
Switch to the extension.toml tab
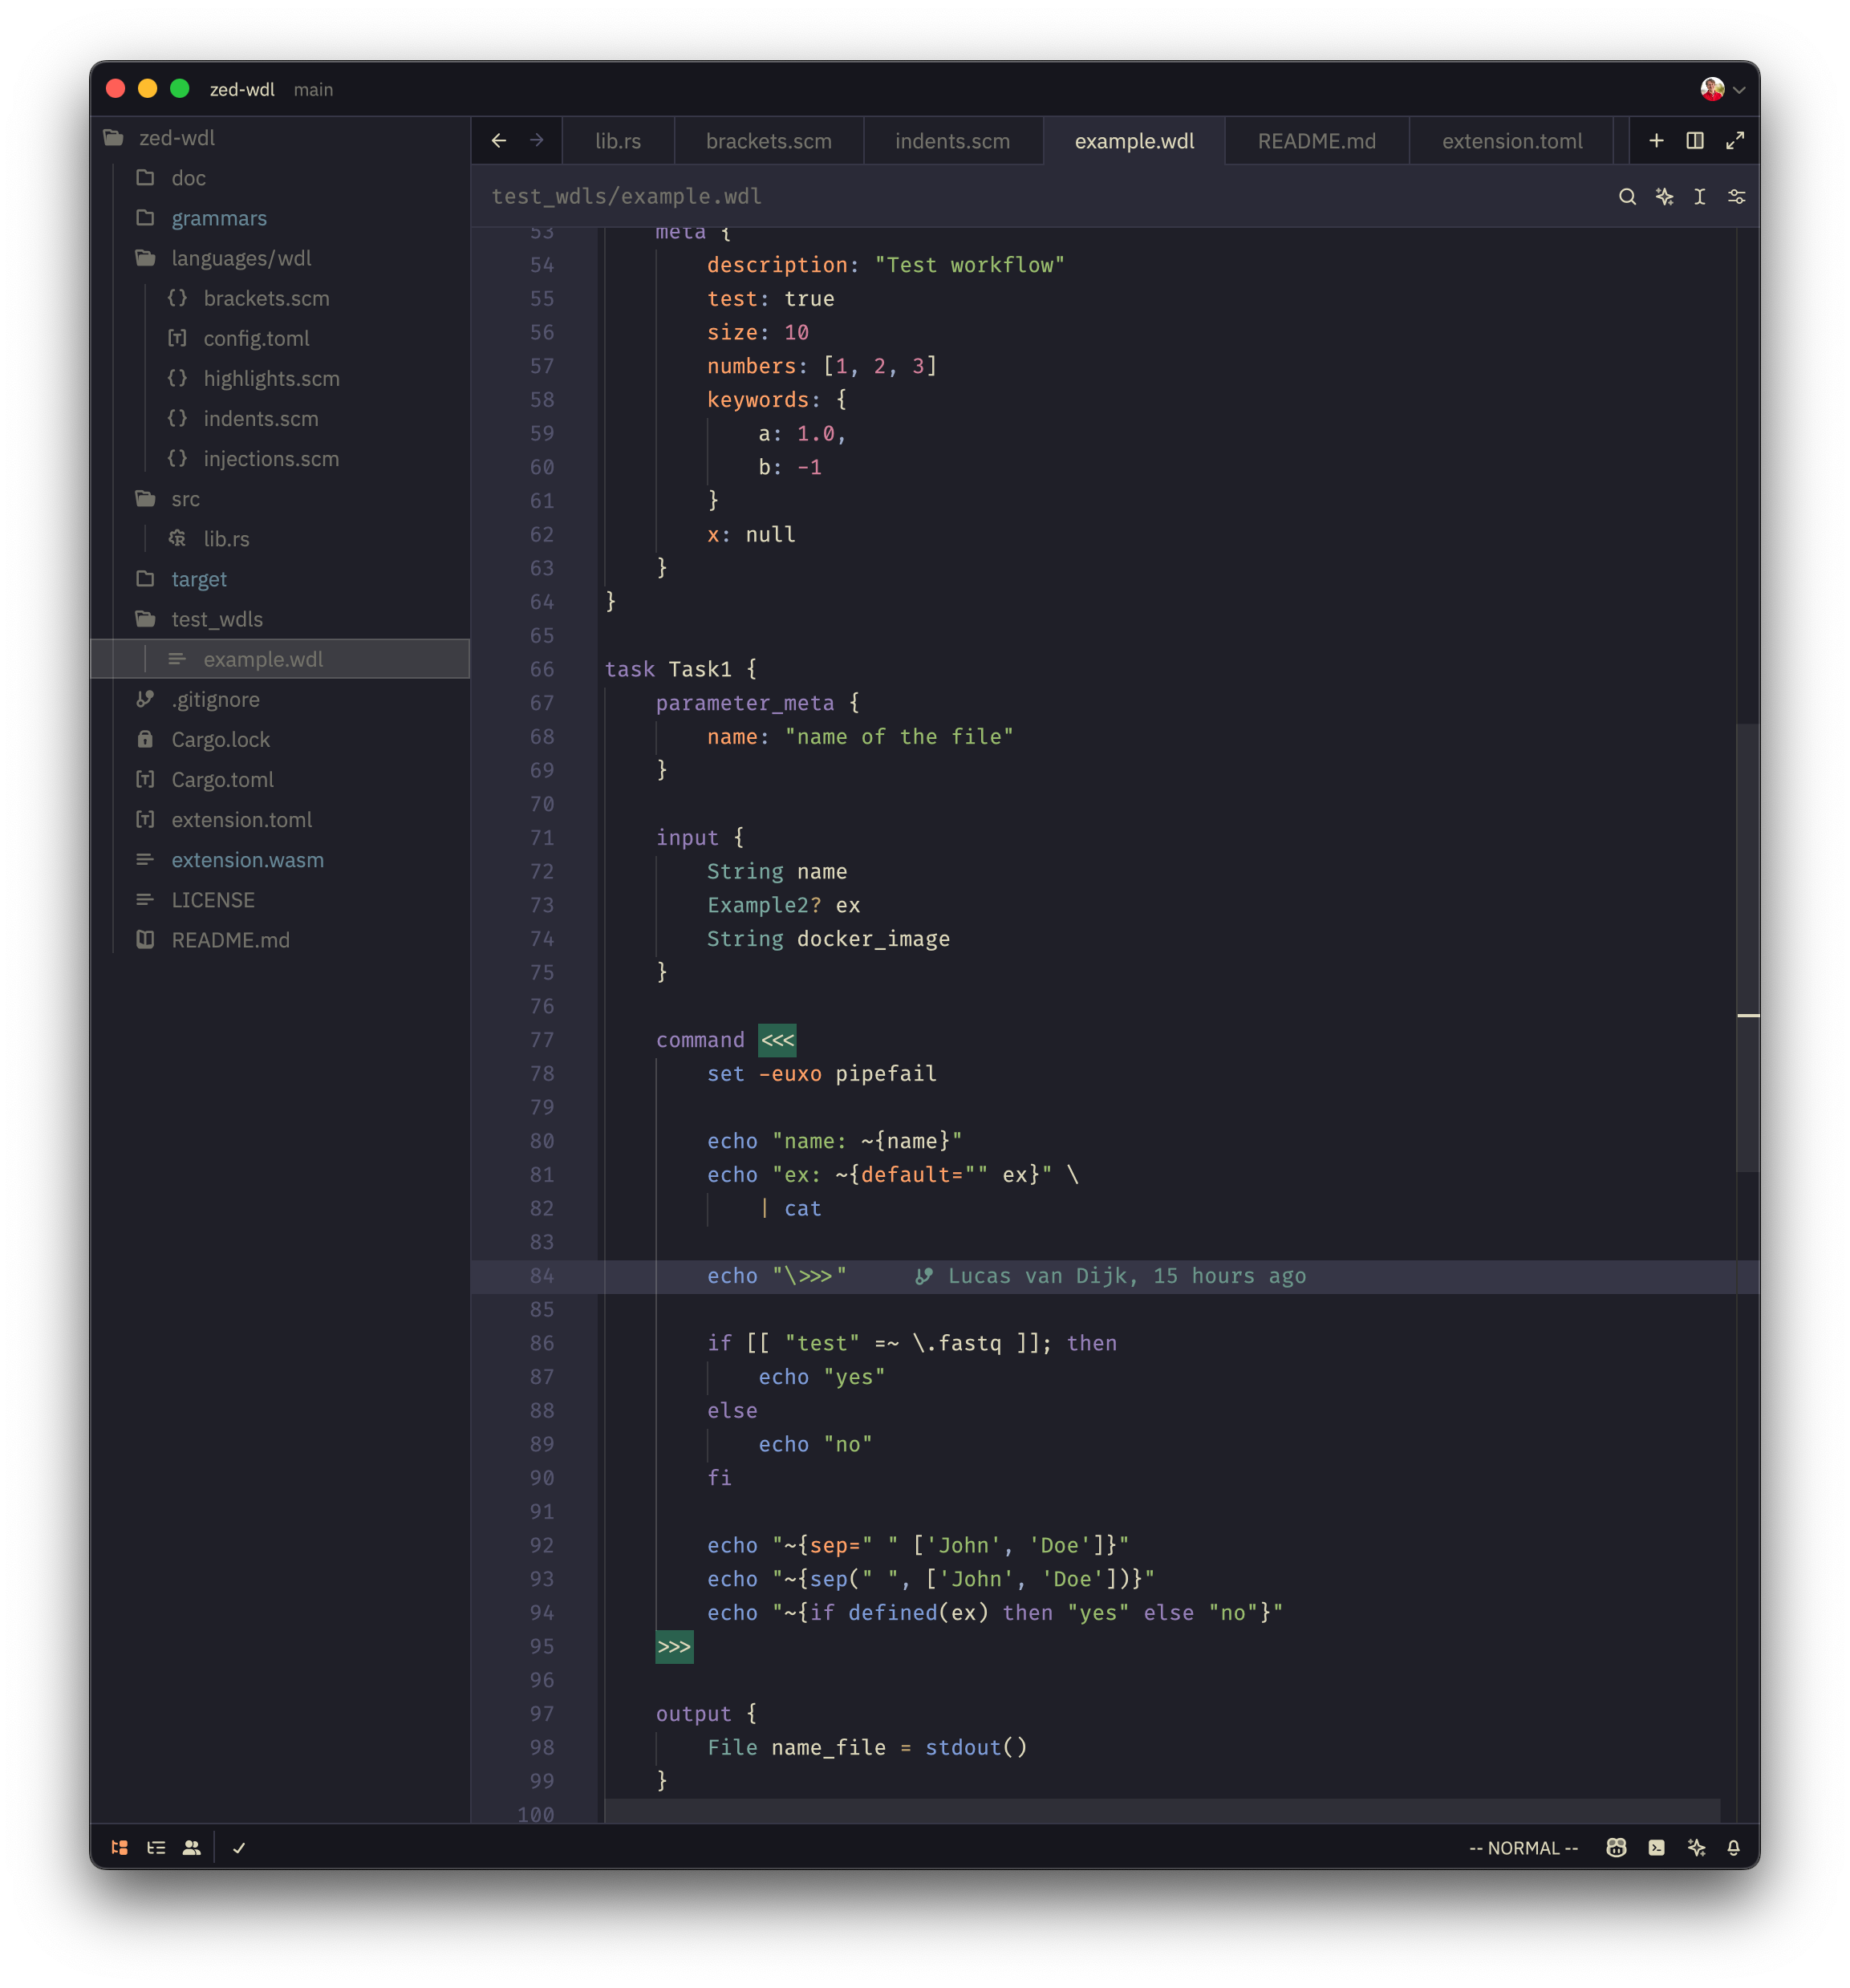pos(1512,141)
